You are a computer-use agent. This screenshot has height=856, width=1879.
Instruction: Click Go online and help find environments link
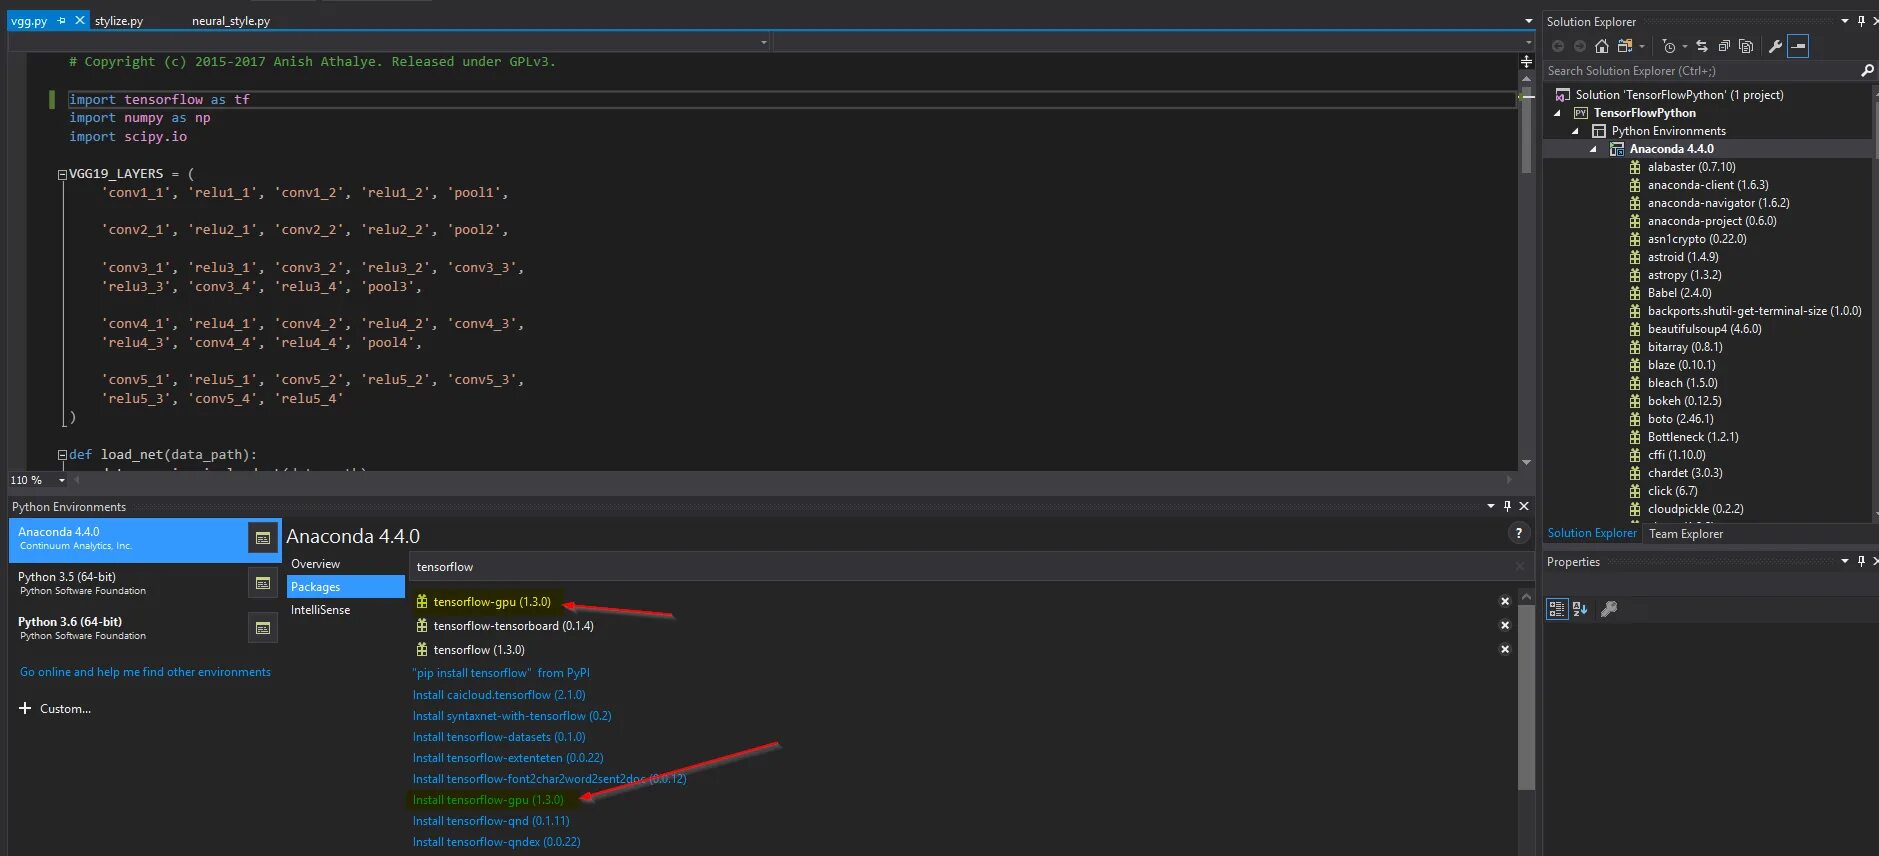tap(145, 672)
